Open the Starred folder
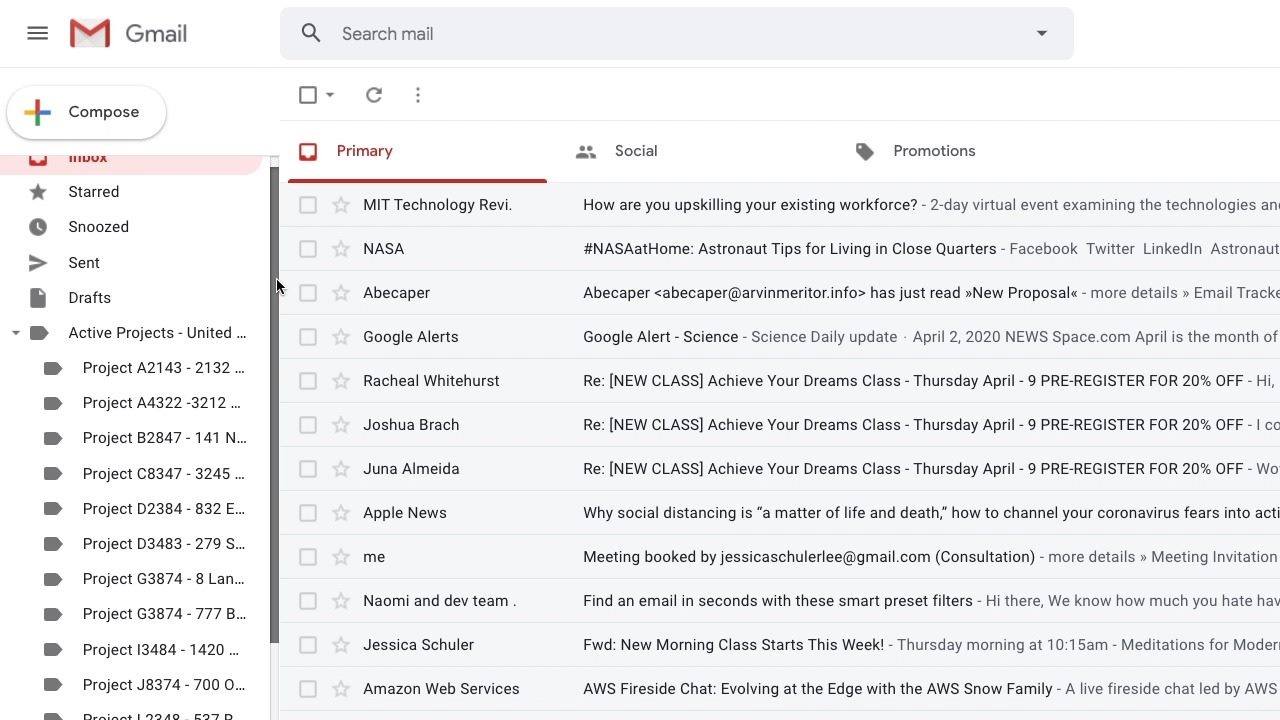 coord(94,192)
